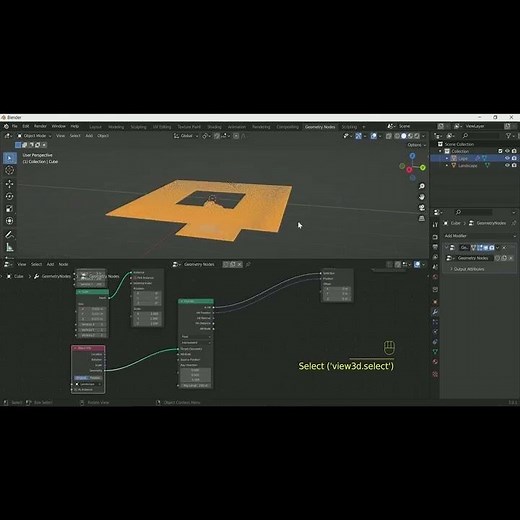Click the blue Z axis on navigation gizmo
The height and width of the screenshot is (520, 520).
tap(412, 156)
